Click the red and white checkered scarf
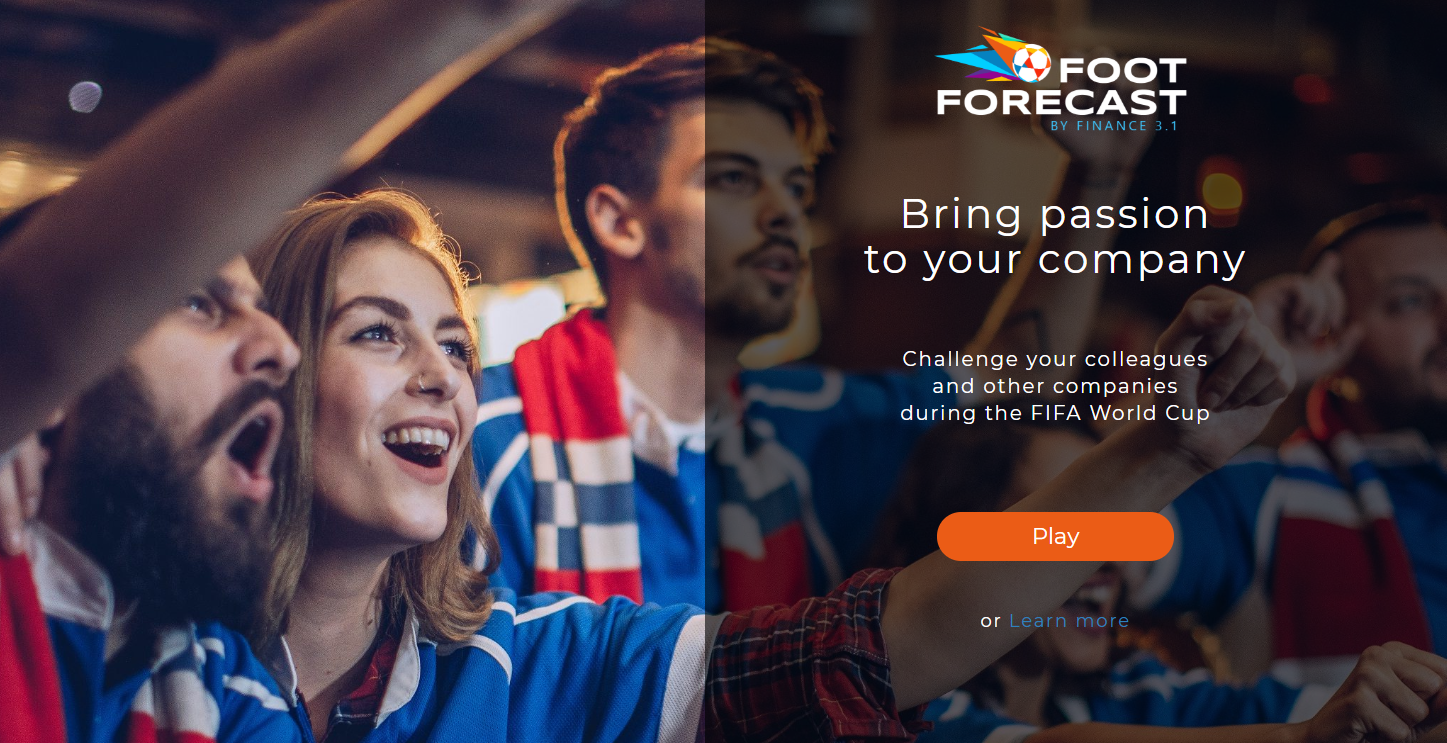 [x=578, y=470]
